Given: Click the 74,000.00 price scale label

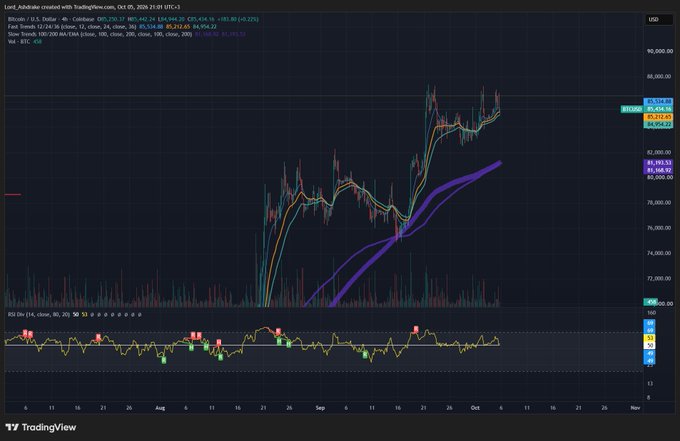Looking at the screenshot, I should coord(659,253).
